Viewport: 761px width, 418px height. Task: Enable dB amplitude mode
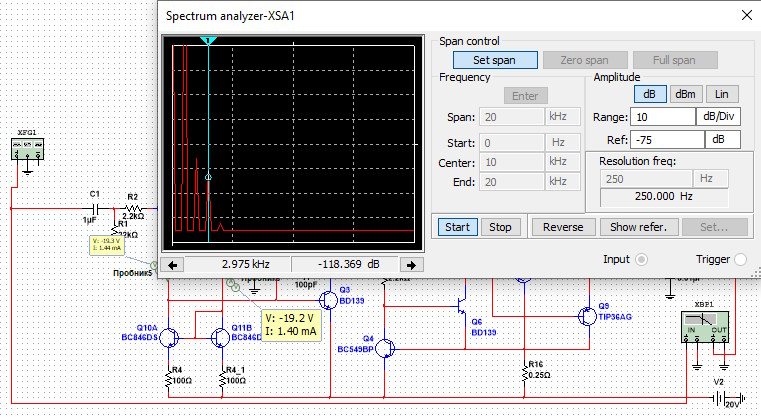tap(649, 93)
